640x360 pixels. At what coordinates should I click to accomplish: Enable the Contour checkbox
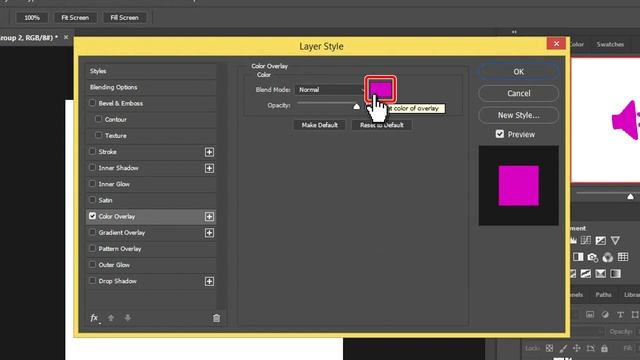tap(98, 119)
